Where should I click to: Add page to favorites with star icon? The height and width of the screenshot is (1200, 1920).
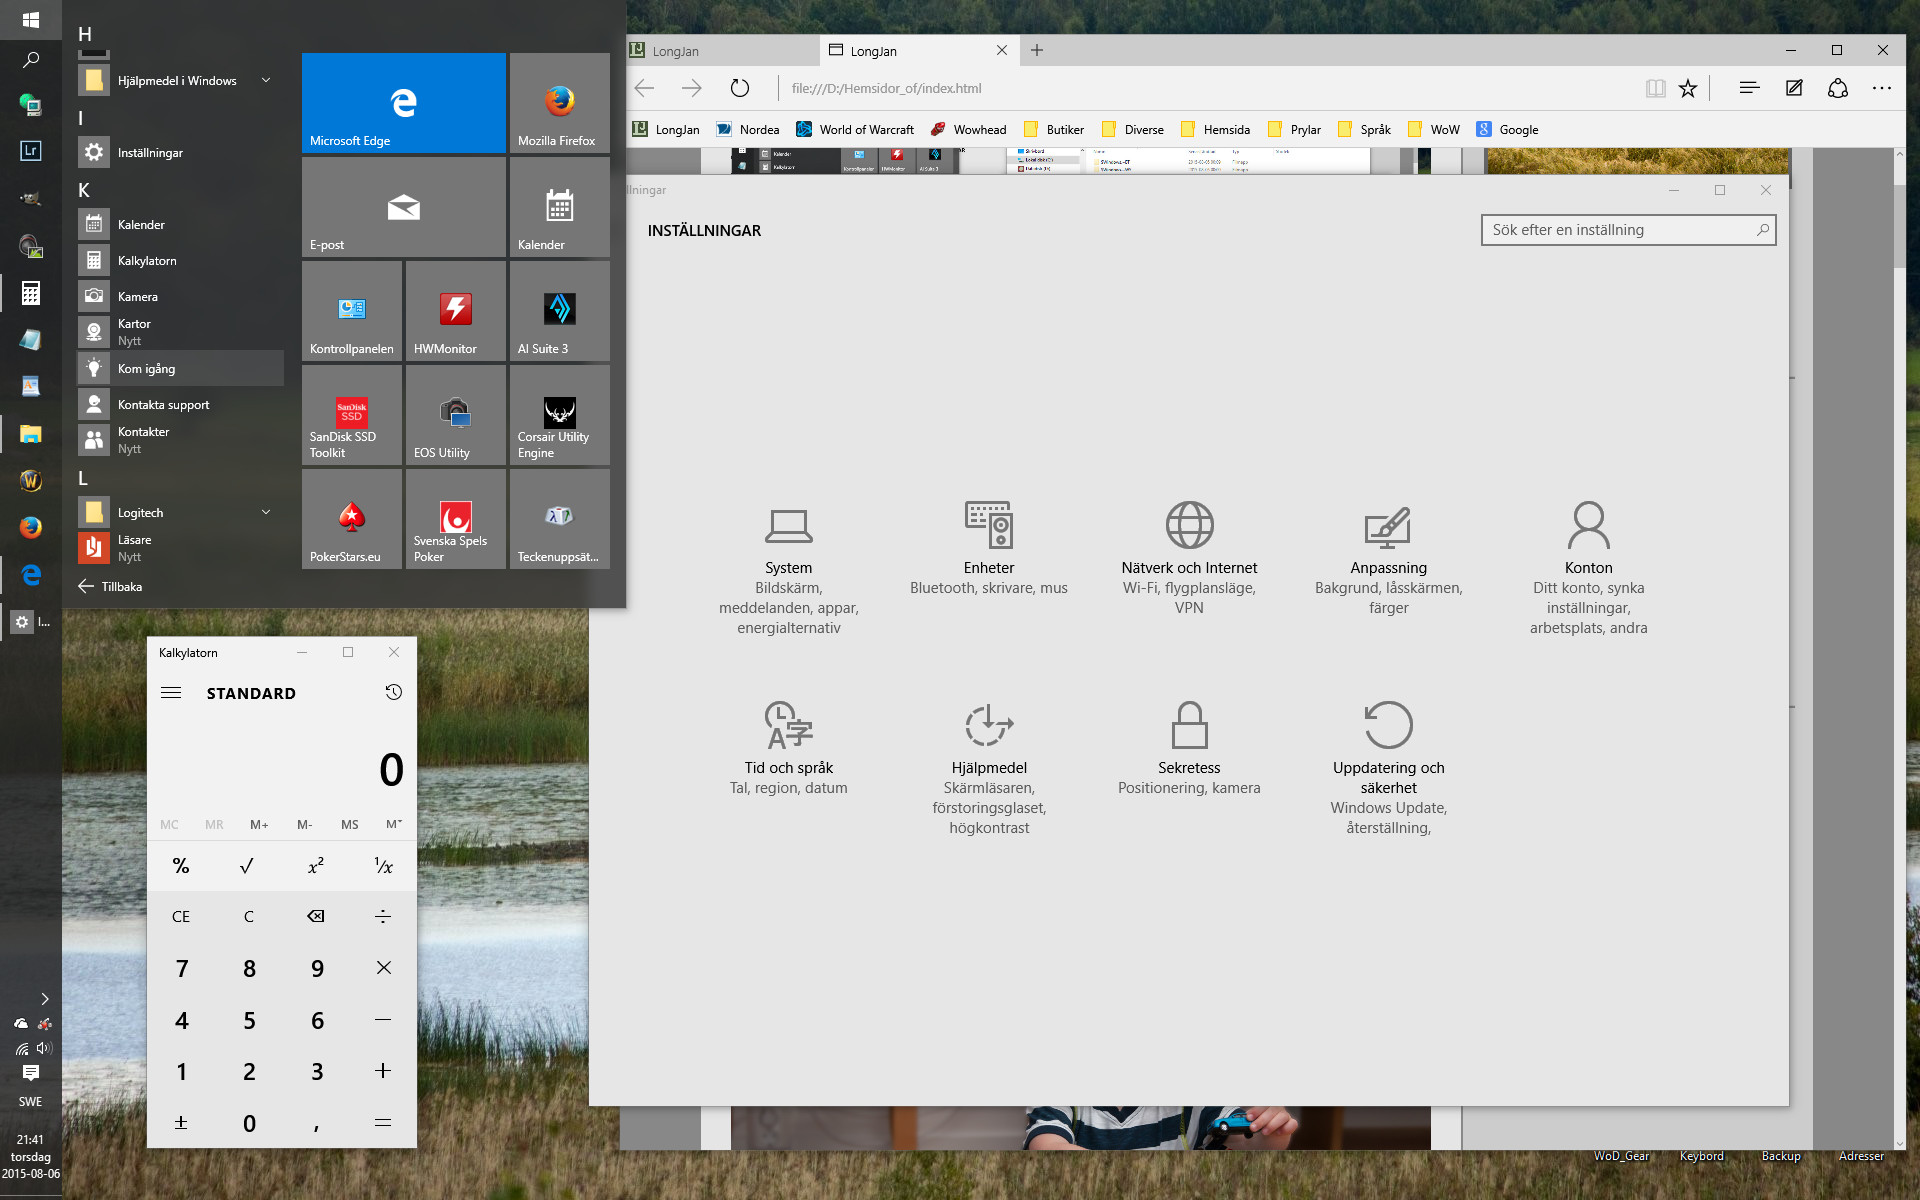1688,88
